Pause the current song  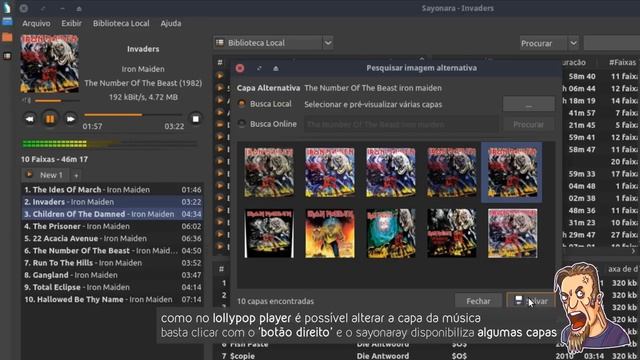50,119
